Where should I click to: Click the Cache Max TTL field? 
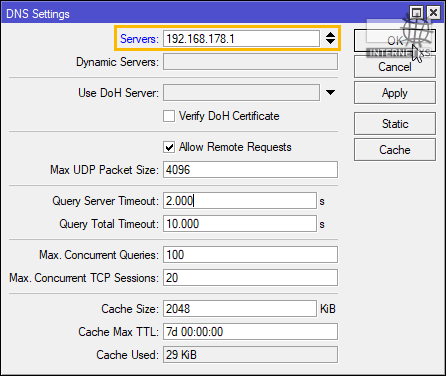[250, 332]
